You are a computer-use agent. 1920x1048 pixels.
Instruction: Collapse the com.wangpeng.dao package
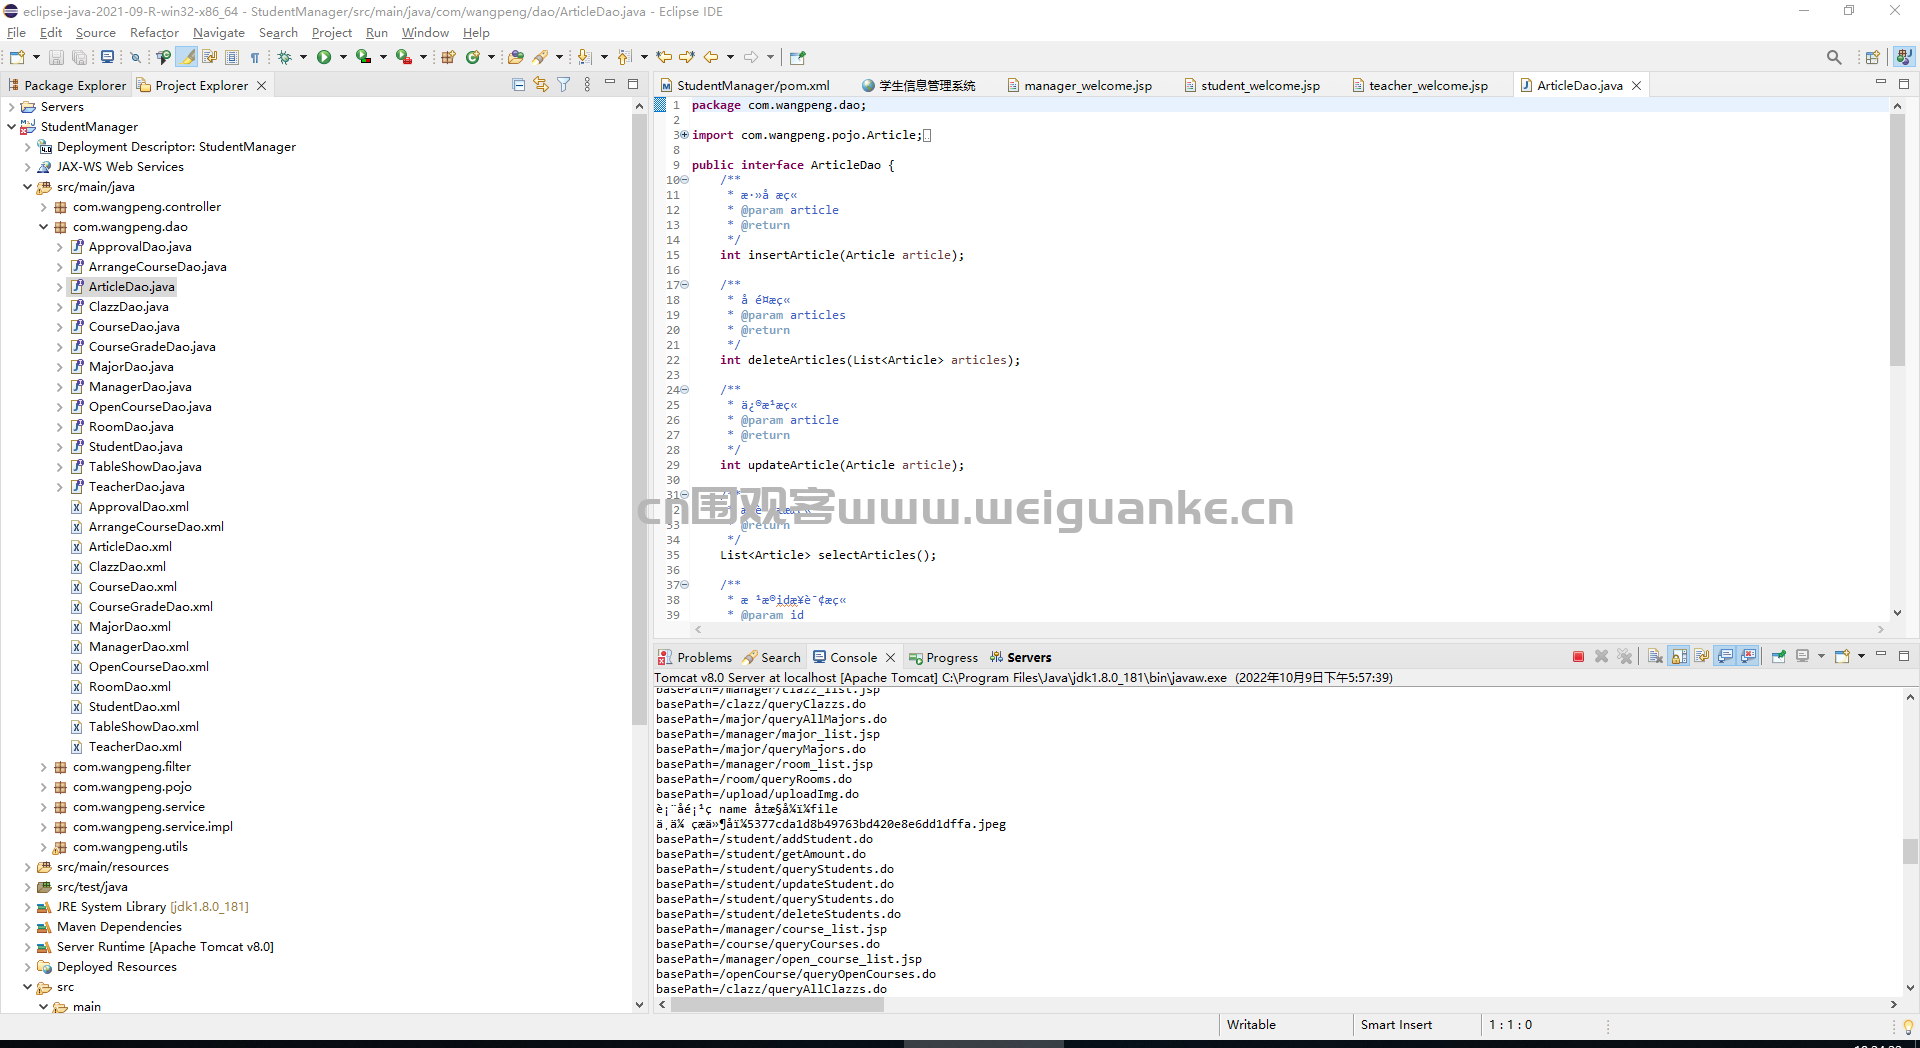[x=43, y=227]
